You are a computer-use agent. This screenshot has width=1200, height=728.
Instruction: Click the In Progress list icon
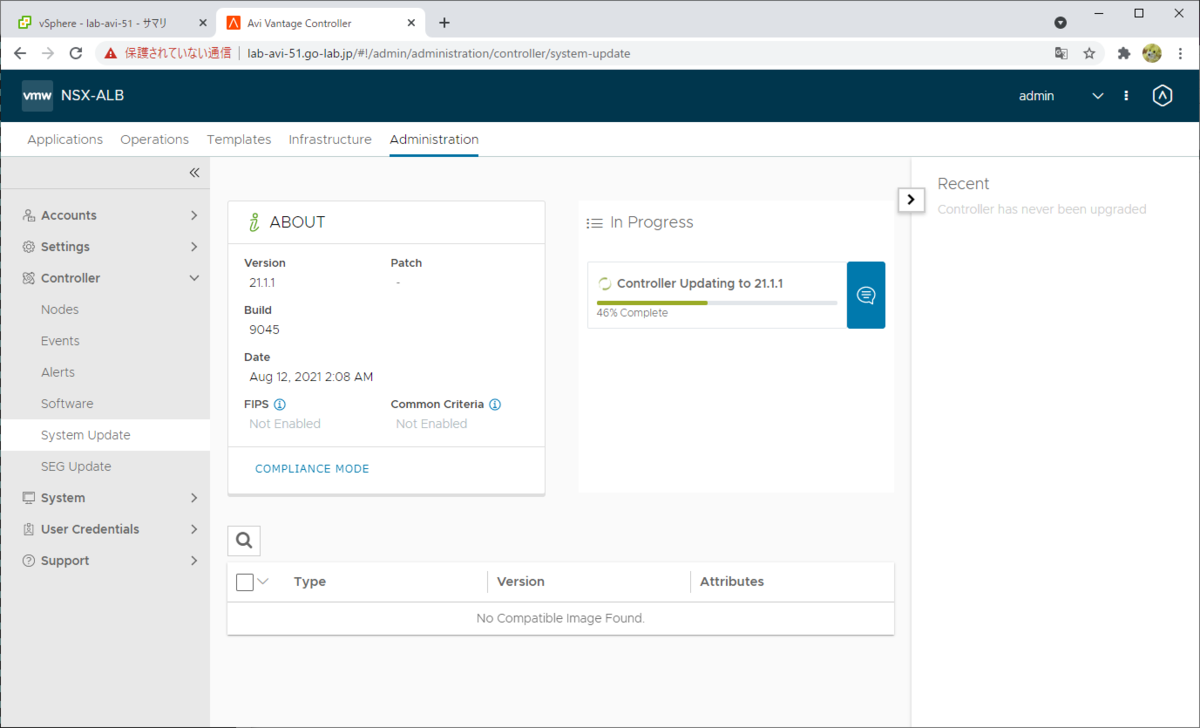click(x=594, y=223)
